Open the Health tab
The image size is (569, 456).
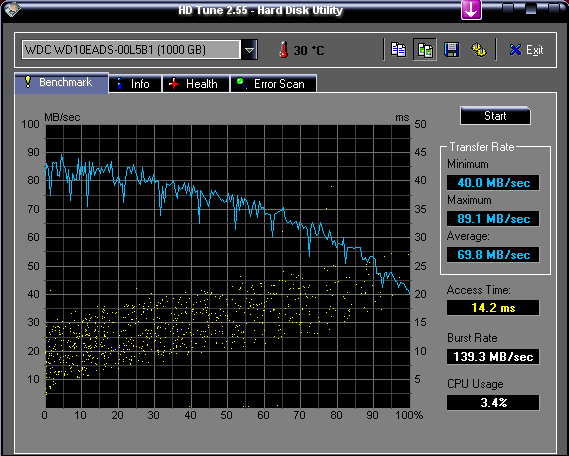point(196,84)
